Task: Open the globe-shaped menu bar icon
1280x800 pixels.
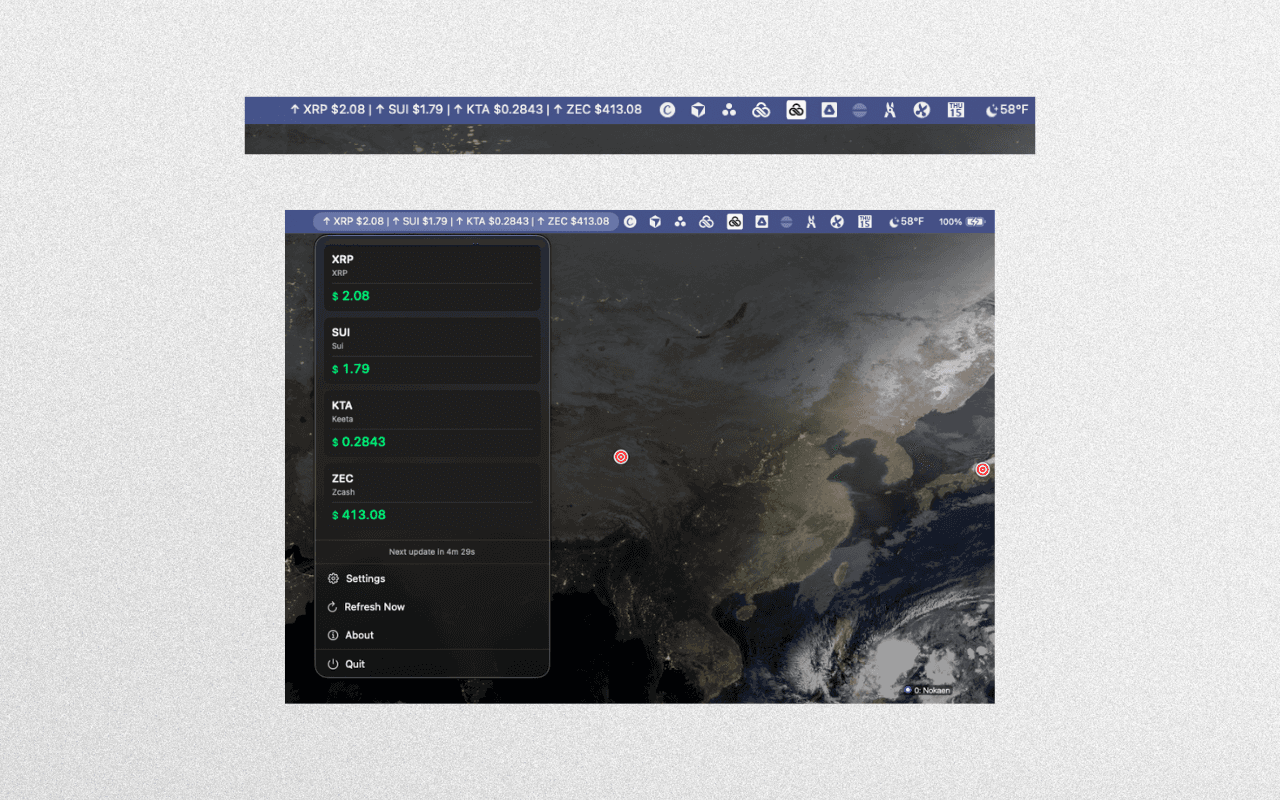Action: point(786,221)
